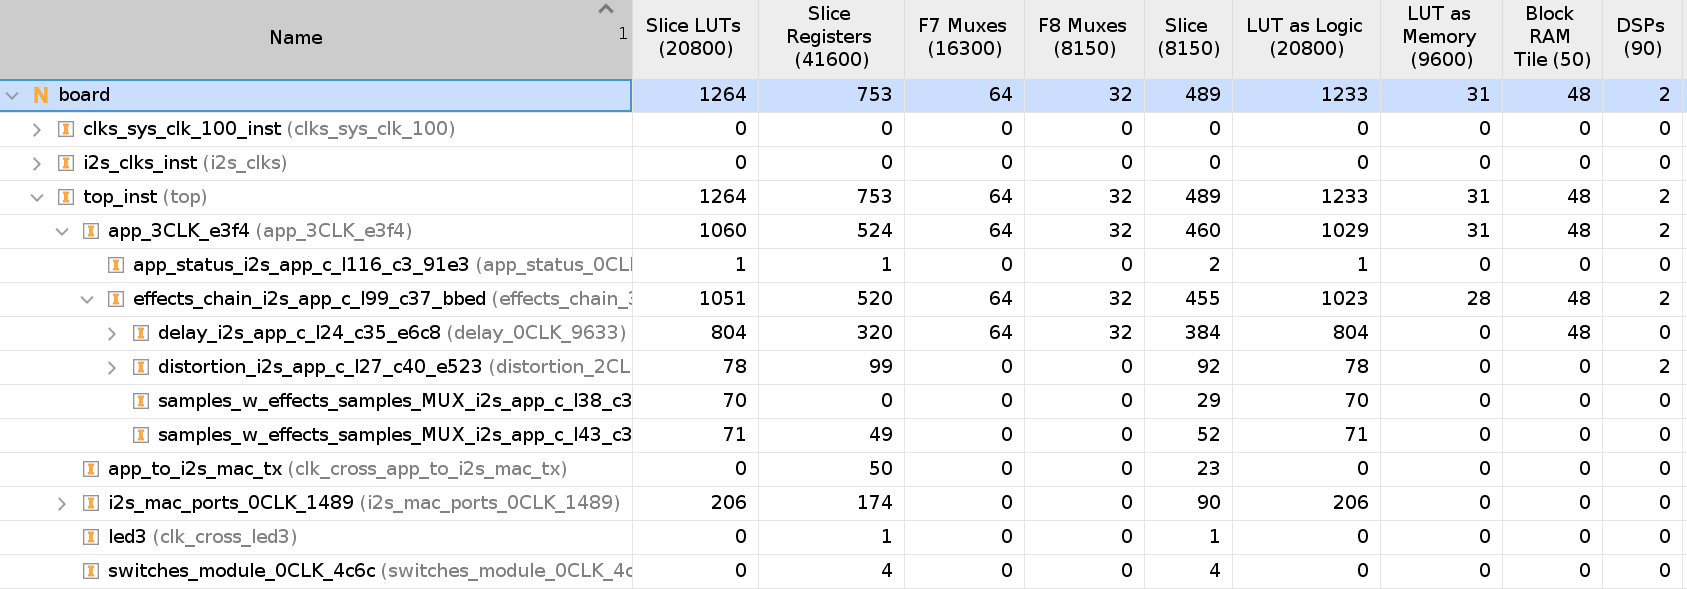Expand the i2s_mac_ports_0CLK_1489 node

62,503
